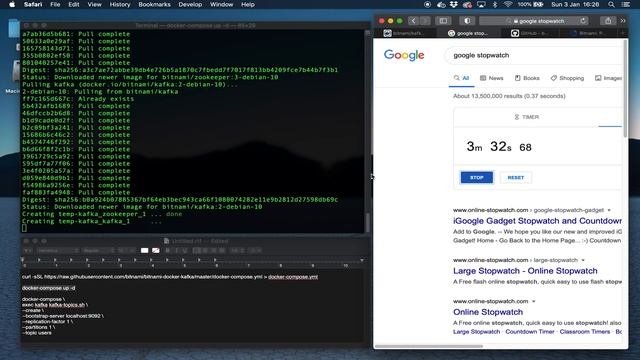Click the TextEdit text color swatch
Screen dimensions: 640x360
coord(144,250)
